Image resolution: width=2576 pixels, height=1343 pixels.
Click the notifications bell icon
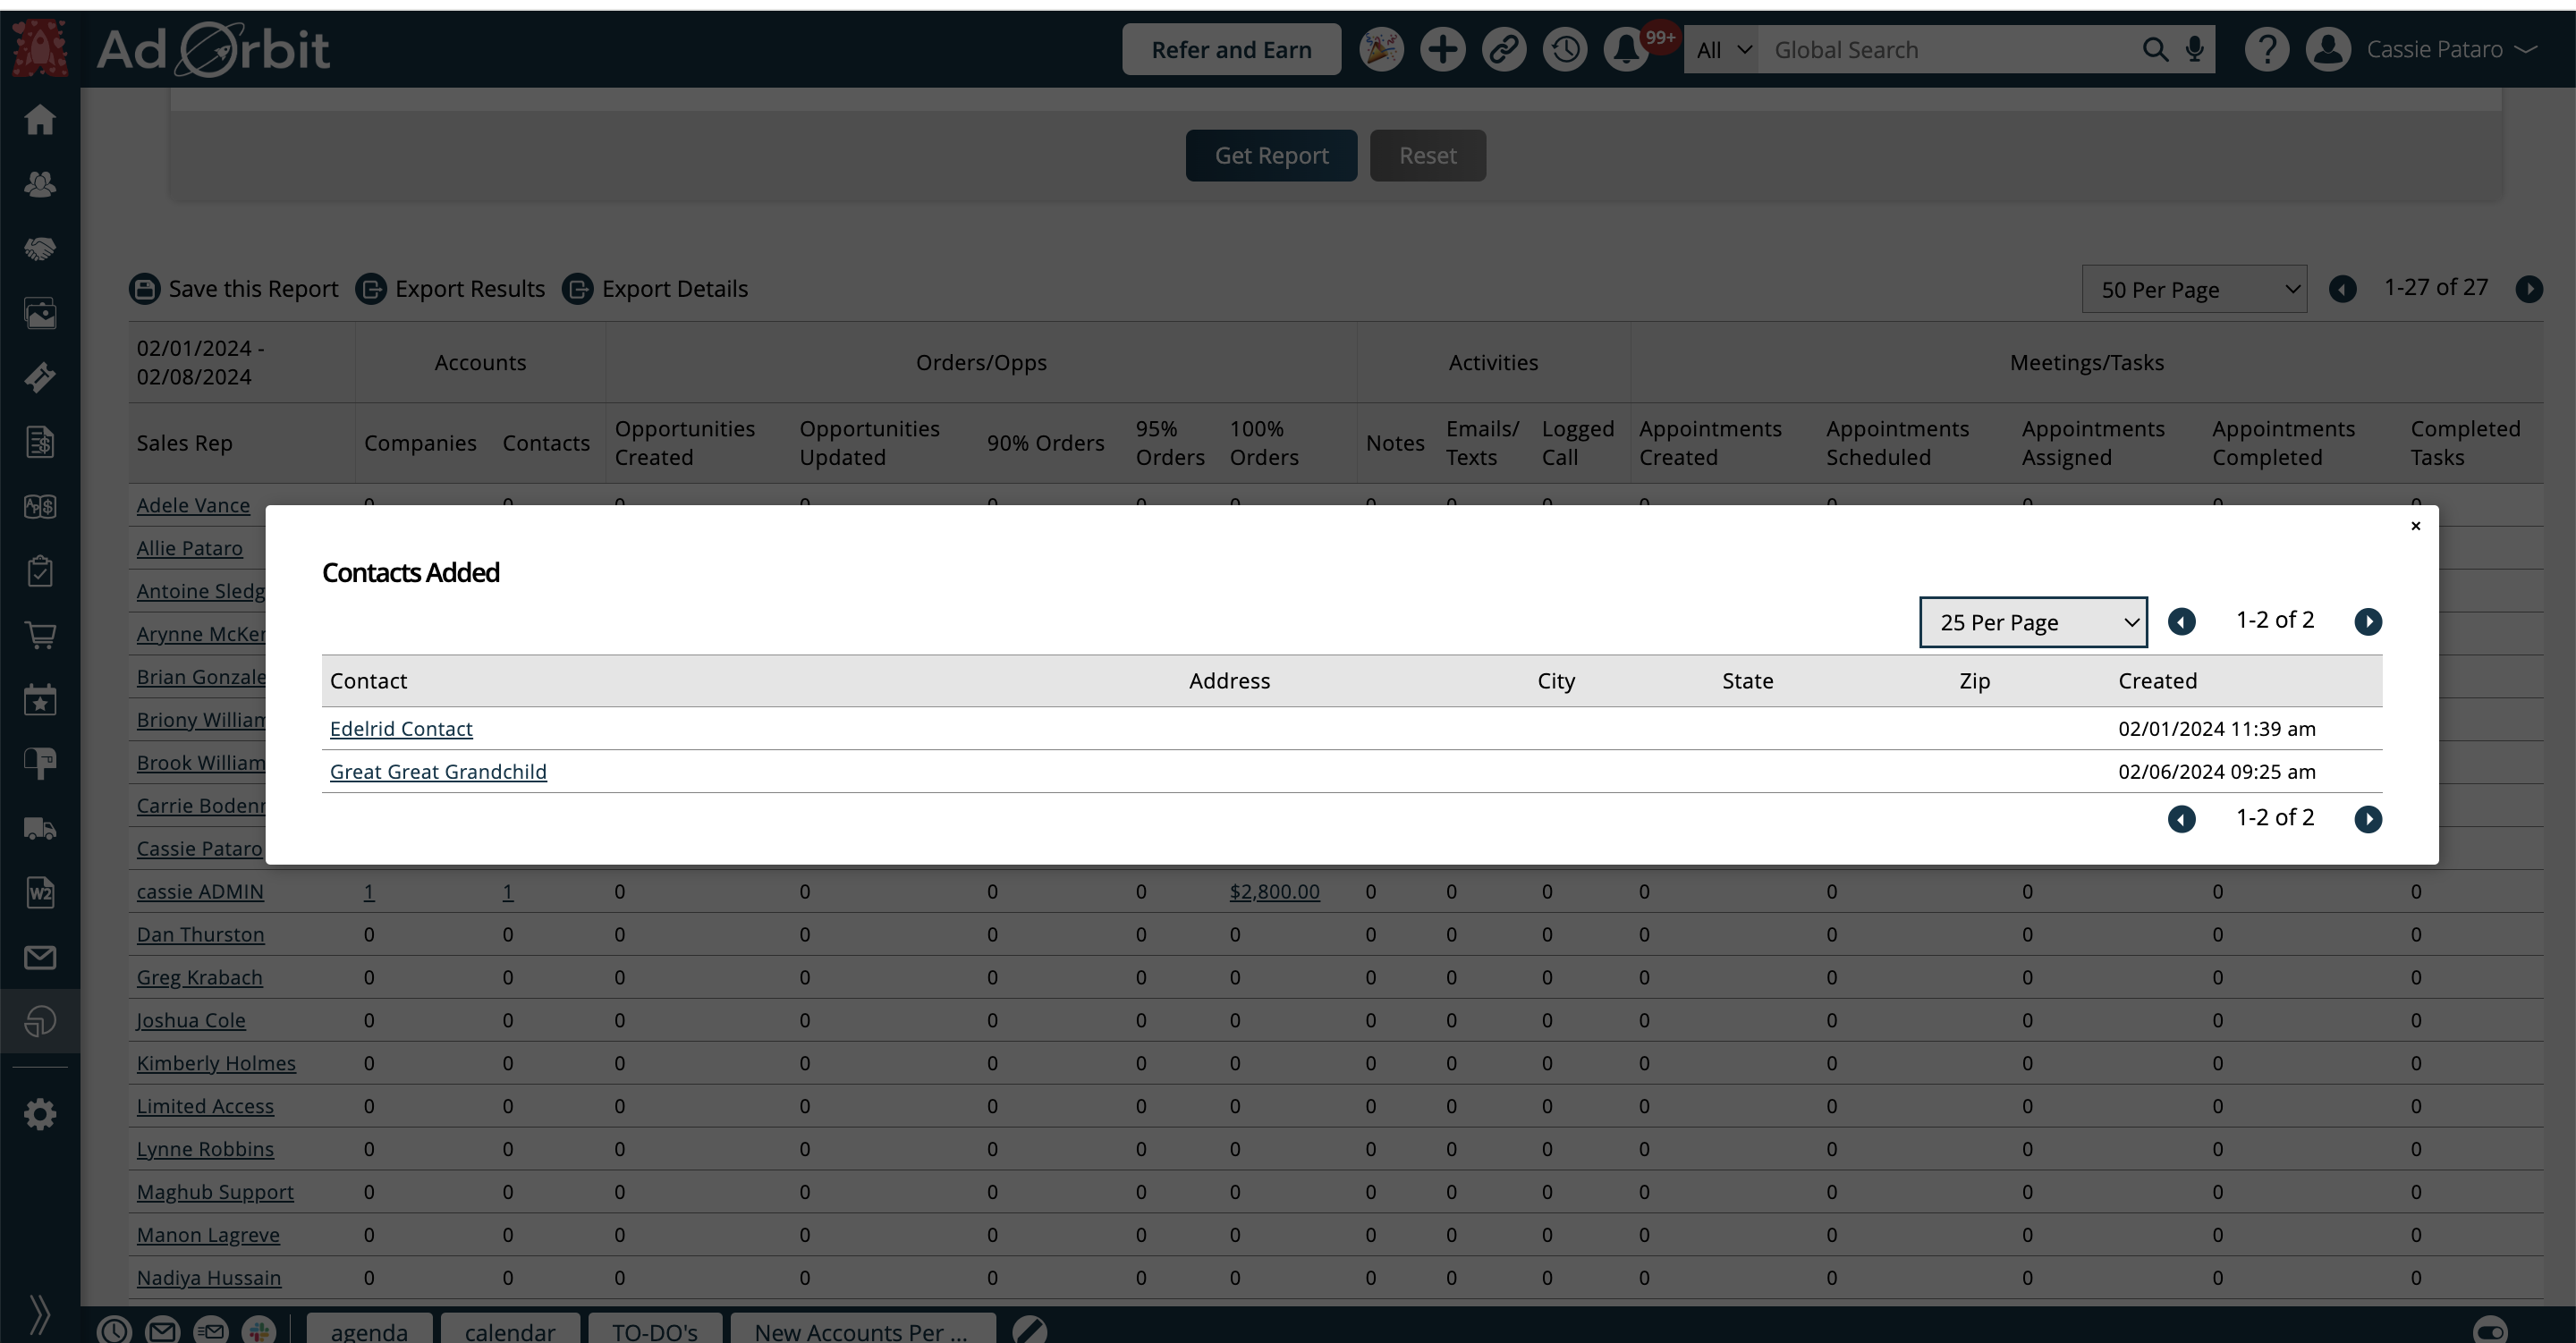pos(1625,49)
